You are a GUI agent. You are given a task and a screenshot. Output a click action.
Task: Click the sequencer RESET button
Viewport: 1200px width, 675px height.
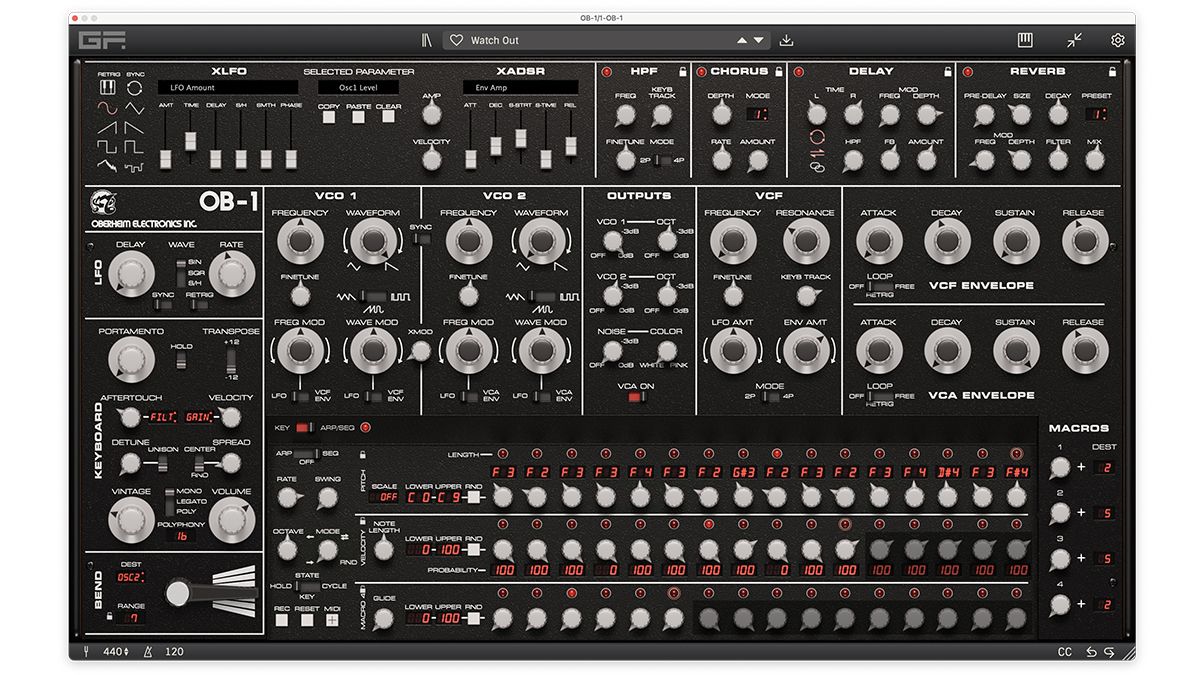307,620
